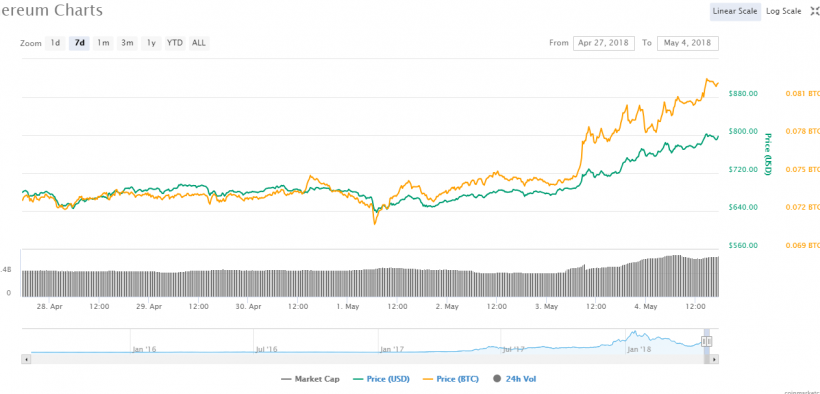Switch to Linear Scale
This screenshot has height=394, width=820.
click(735, 12)
